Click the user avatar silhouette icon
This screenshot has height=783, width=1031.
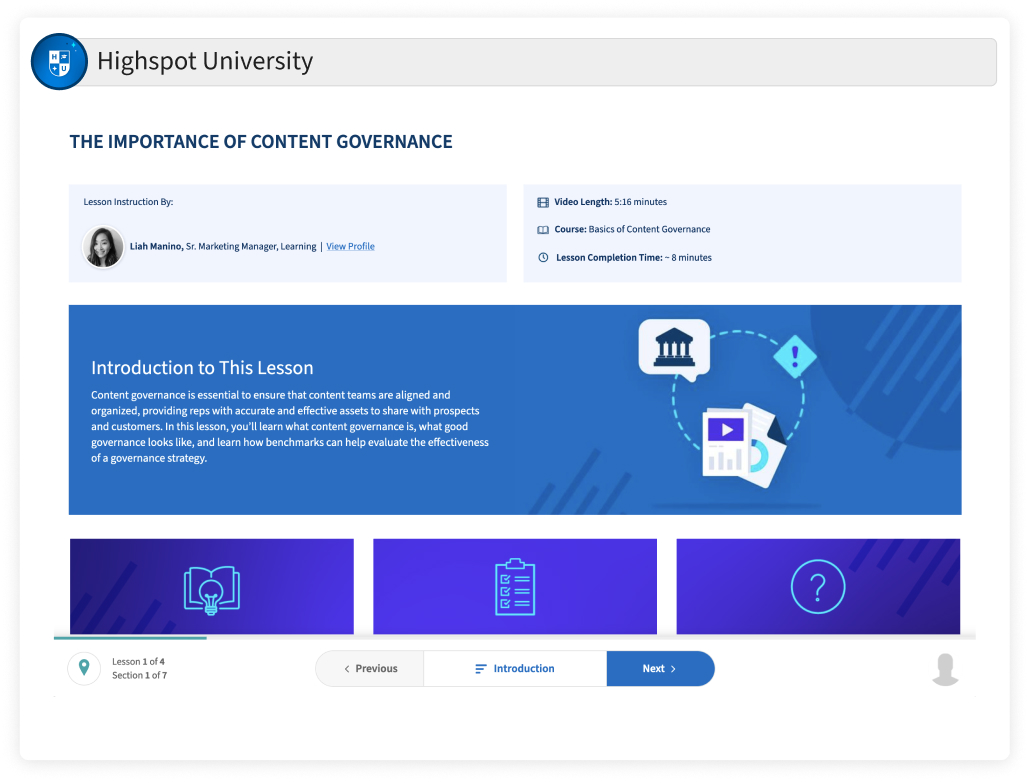tap(945, 669)
